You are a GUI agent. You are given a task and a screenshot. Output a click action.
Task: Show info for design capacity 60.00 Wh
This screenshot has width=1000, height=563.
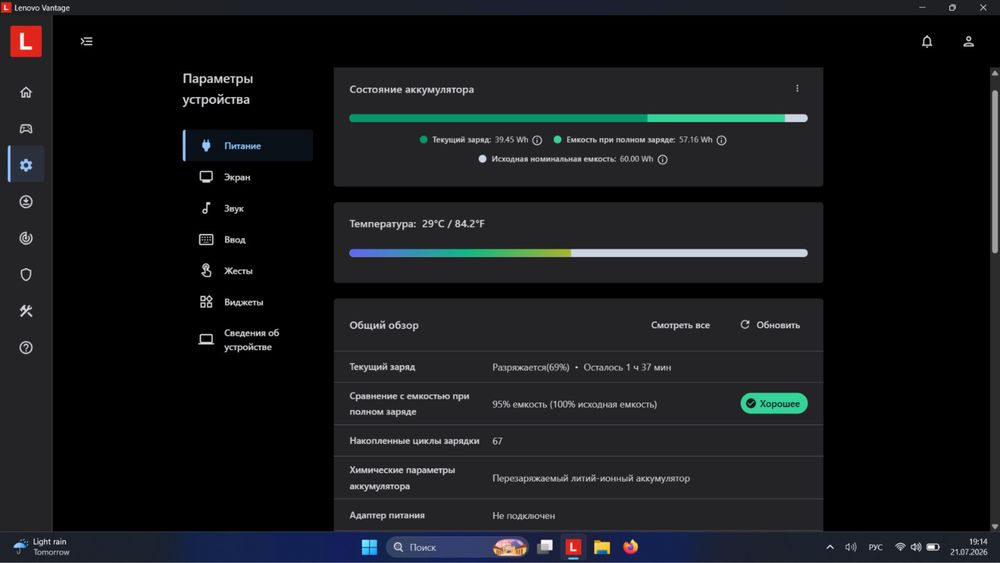[663, 159]
